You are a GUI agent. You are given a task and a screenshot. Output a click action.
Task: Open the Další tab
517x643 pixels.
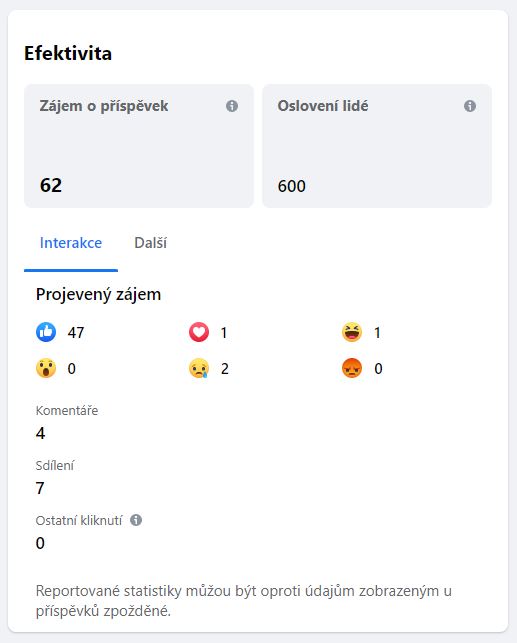150,243
